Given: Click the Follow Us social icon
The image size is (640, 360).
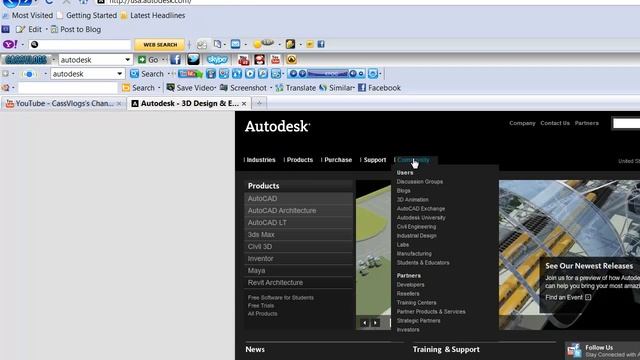Looking at the screenshot, I should coord(574,351).
